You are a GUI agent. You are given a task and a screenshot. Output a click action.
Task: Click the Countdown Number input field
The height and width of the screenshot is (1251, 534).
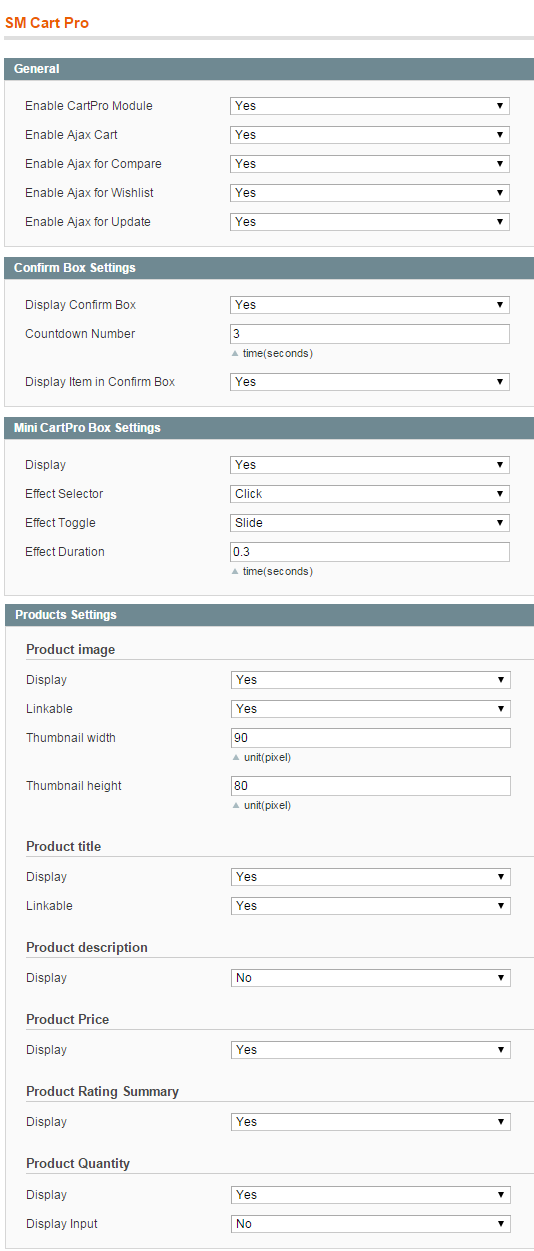[370, 334]
